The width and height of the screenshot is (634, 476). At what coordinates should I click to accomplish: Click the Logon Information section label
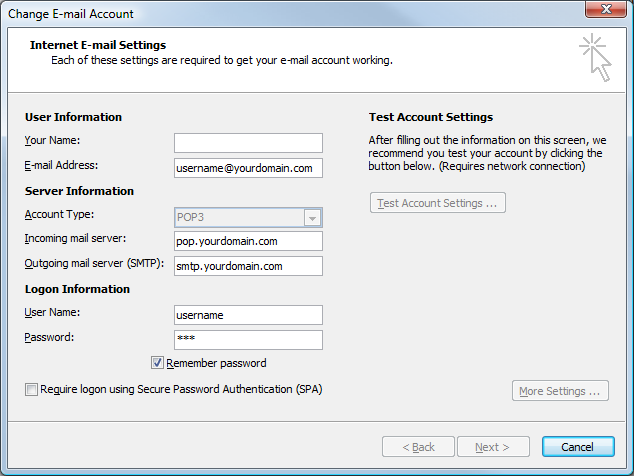pyautogui.click(x=77, y=289)
